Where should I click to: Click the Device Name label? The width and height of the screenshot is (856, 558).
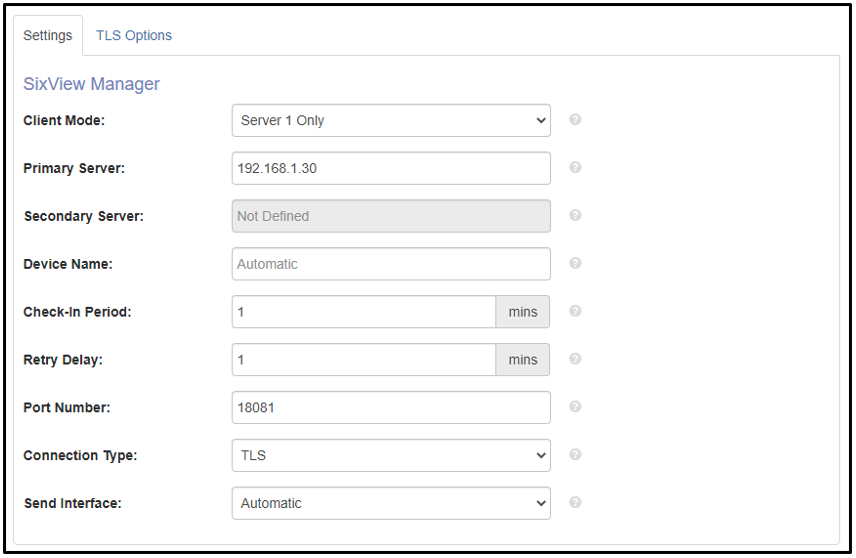coord(68,264)
